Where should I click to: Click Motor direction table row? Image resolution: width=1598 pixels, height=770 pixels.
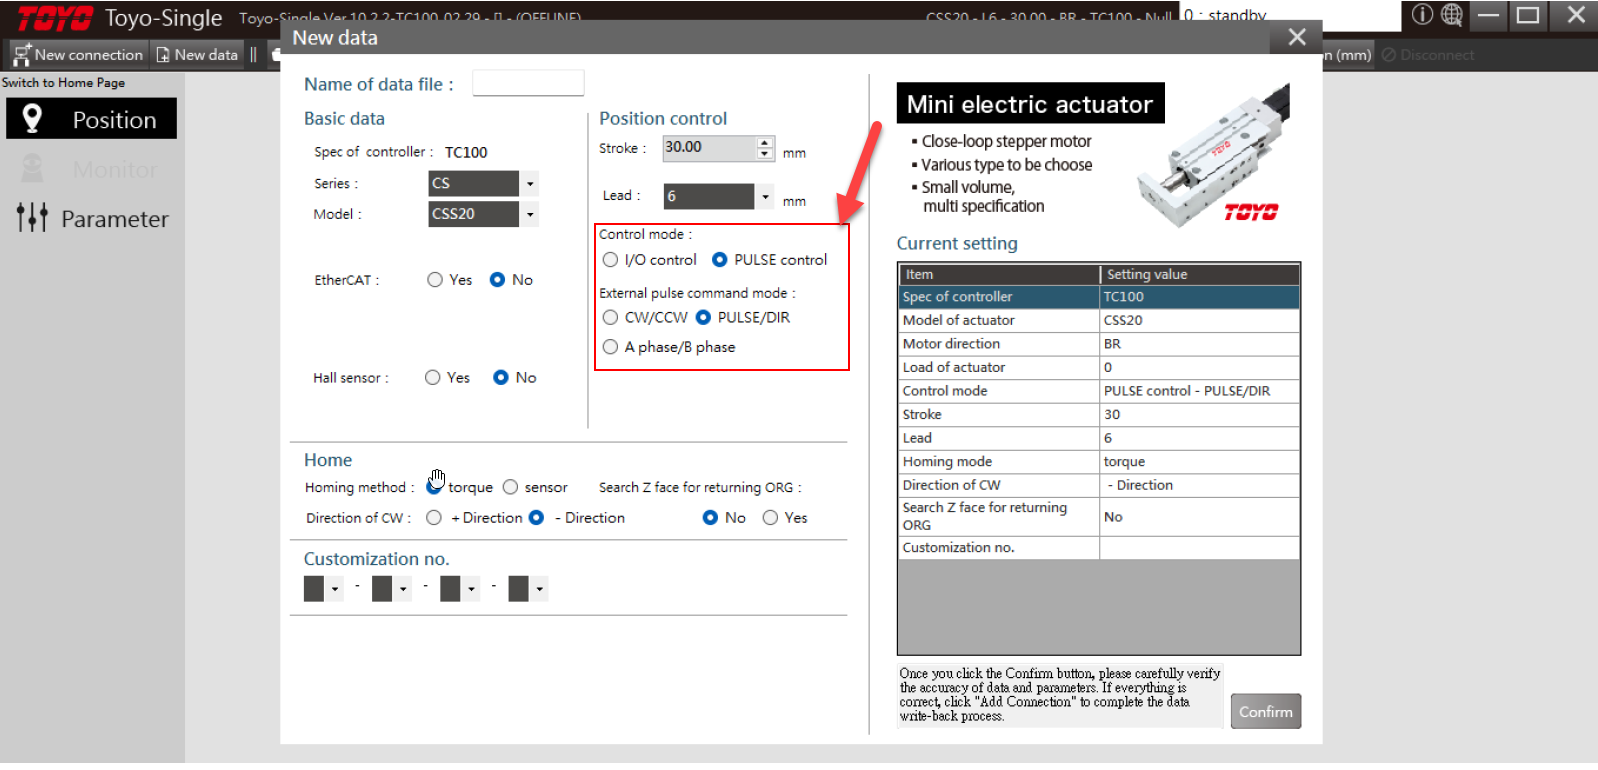(1099, 344)
